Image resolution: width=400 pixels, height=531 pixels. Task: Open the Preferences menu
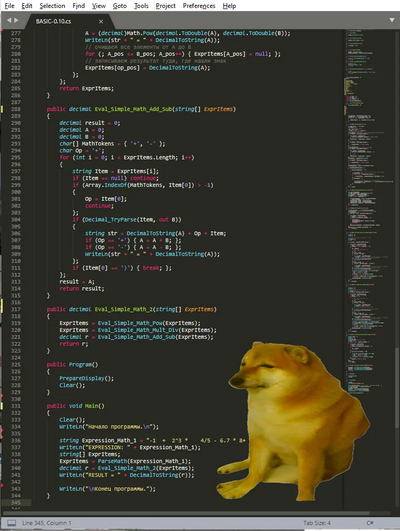pos(199,6)
